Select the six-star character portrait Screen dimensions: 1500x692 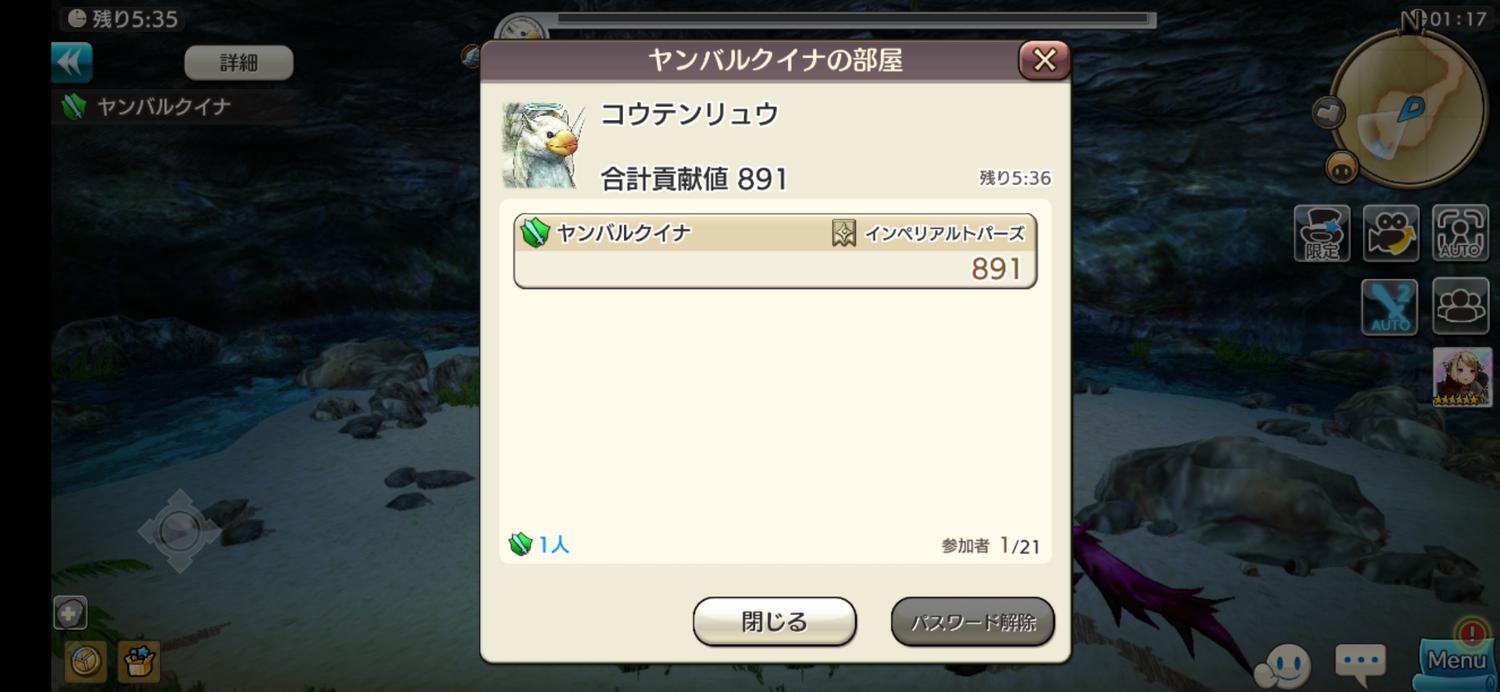(x=1462, y=377)
